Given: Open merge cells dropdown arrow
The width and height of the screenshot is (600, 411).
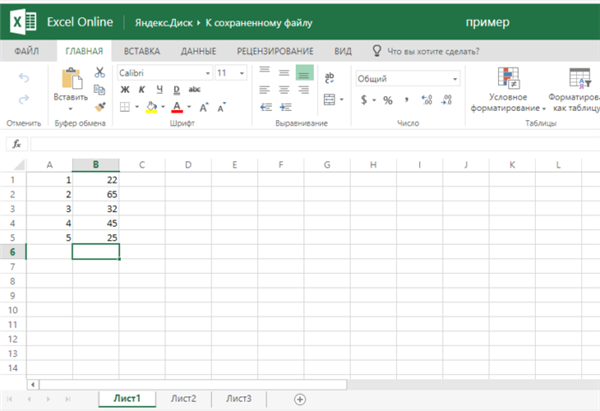Looking at the screenshot, I should click(x=341, y=99).
